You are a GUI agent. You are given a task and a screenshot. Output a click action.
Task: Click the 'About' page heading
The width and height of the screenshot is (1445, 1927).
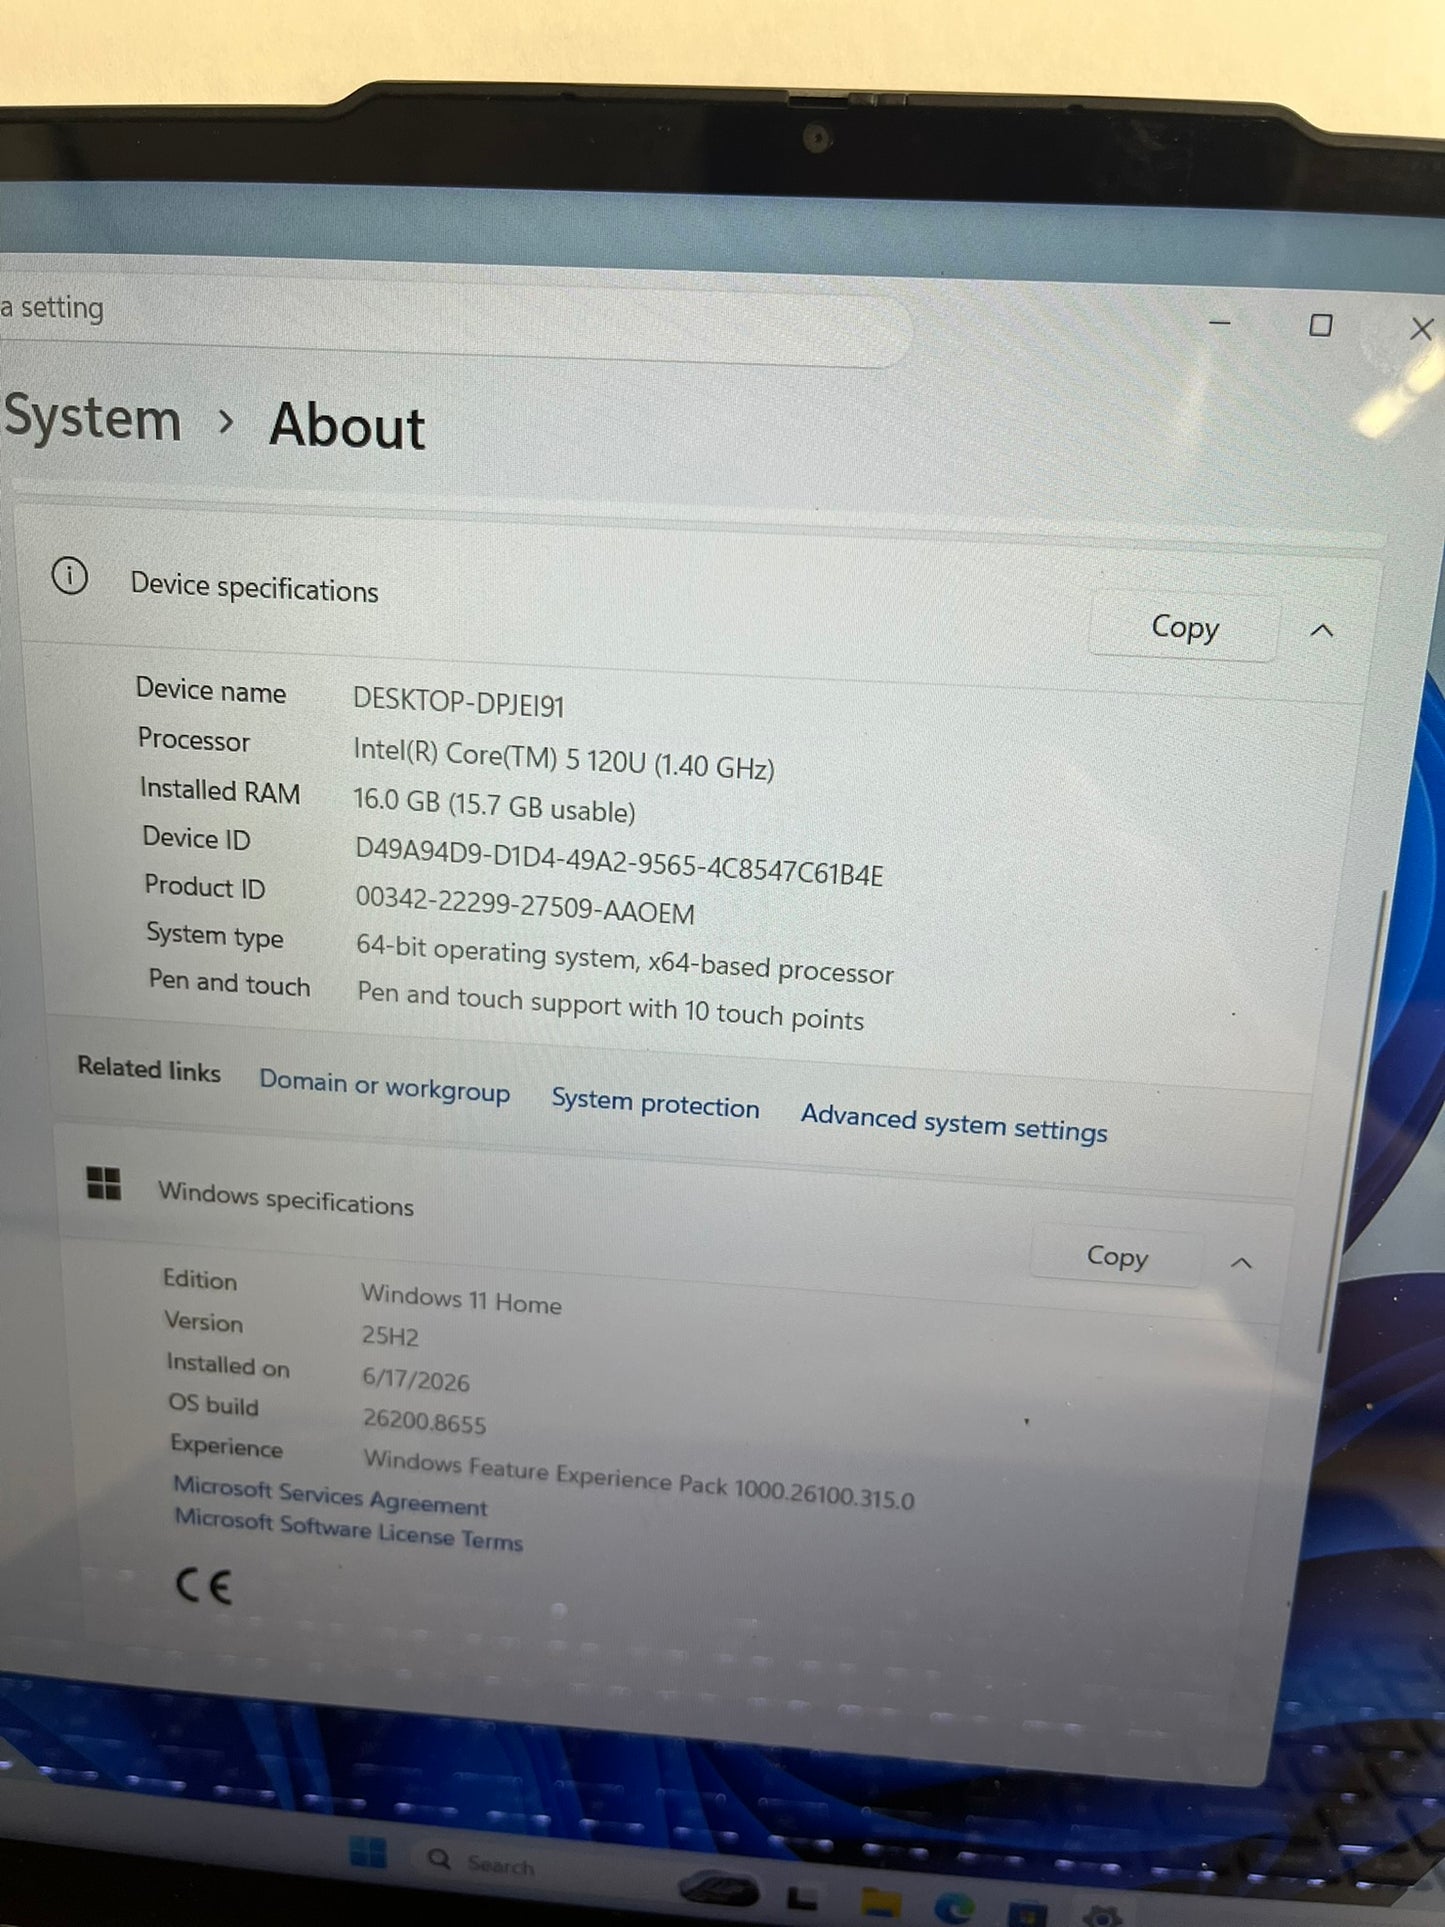(x=347, y=427)
